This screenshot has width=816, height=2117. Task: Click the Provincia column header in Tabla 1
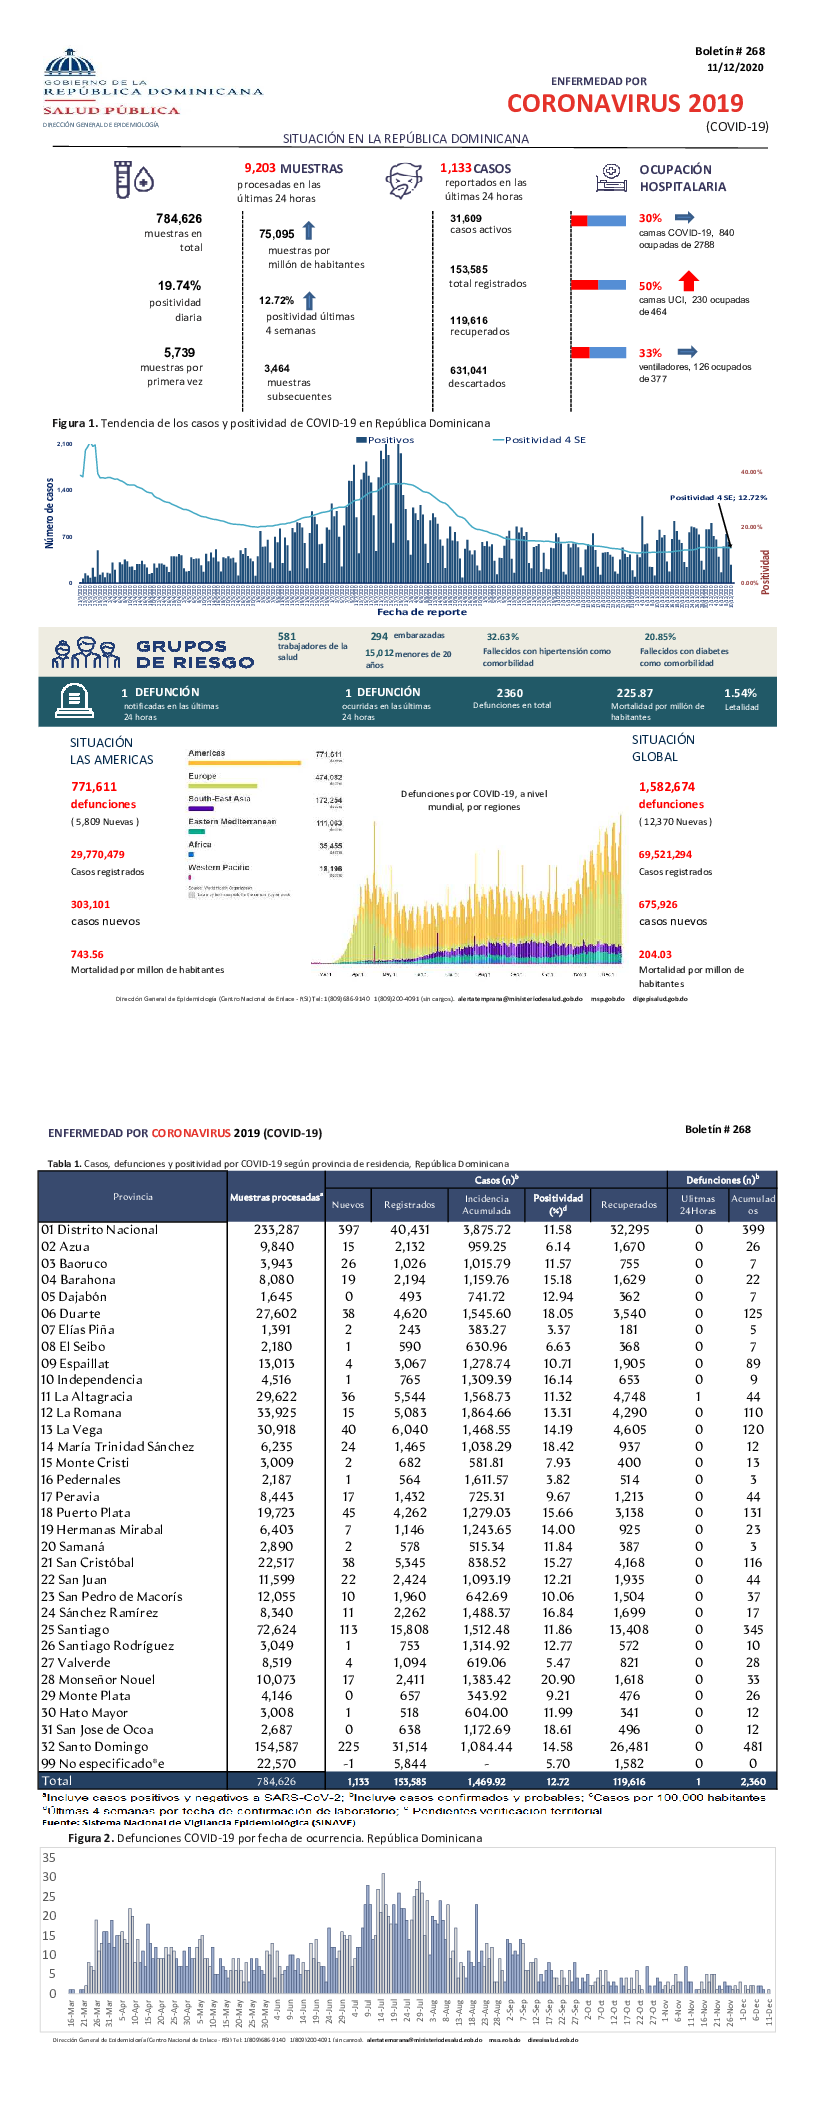click(x=133, y=1197)
